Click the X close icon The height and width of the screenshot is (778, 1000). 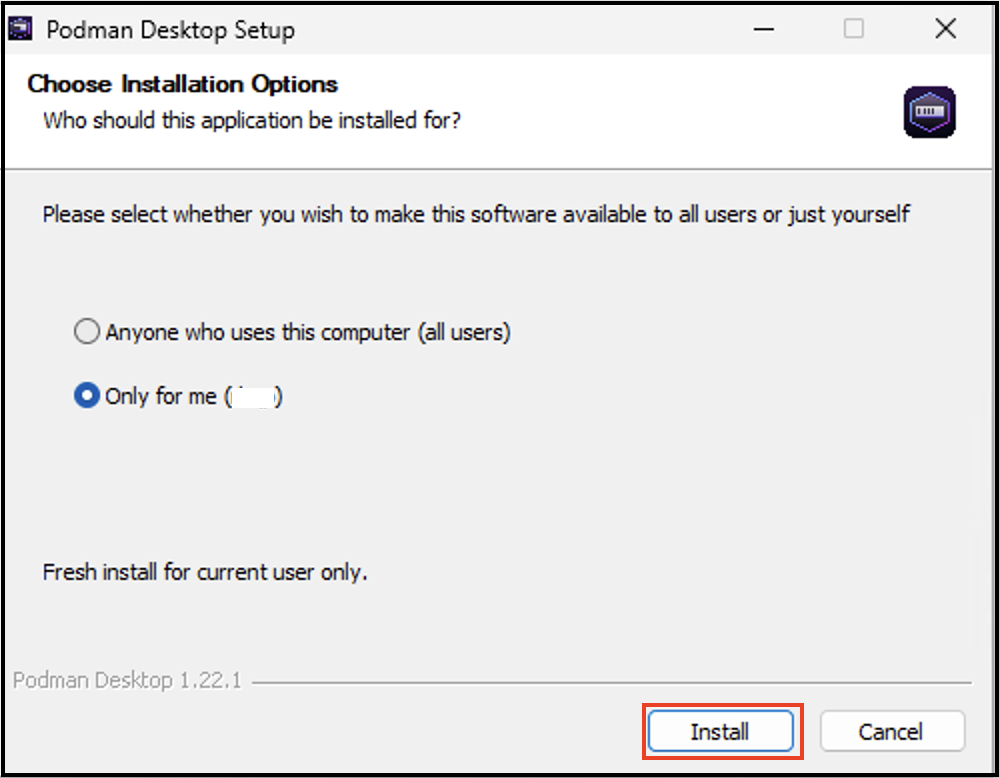(x=945, y=29)
